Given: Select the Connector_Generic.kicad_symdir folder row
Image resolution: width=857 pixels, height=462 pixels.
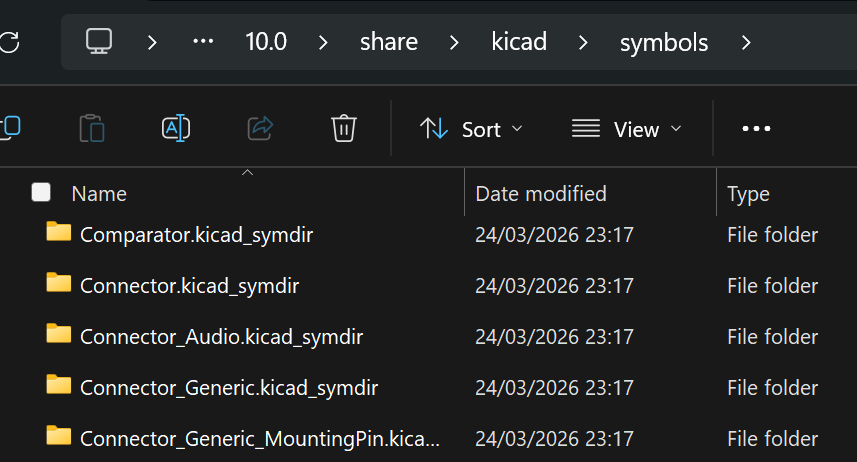Looking at the screenshot, I should coord(229,387).
